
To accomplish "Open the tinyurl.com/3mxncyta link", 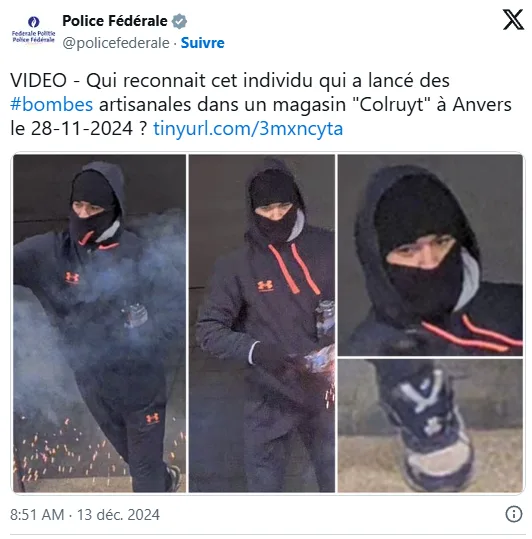I will click(x=248, y=129).
